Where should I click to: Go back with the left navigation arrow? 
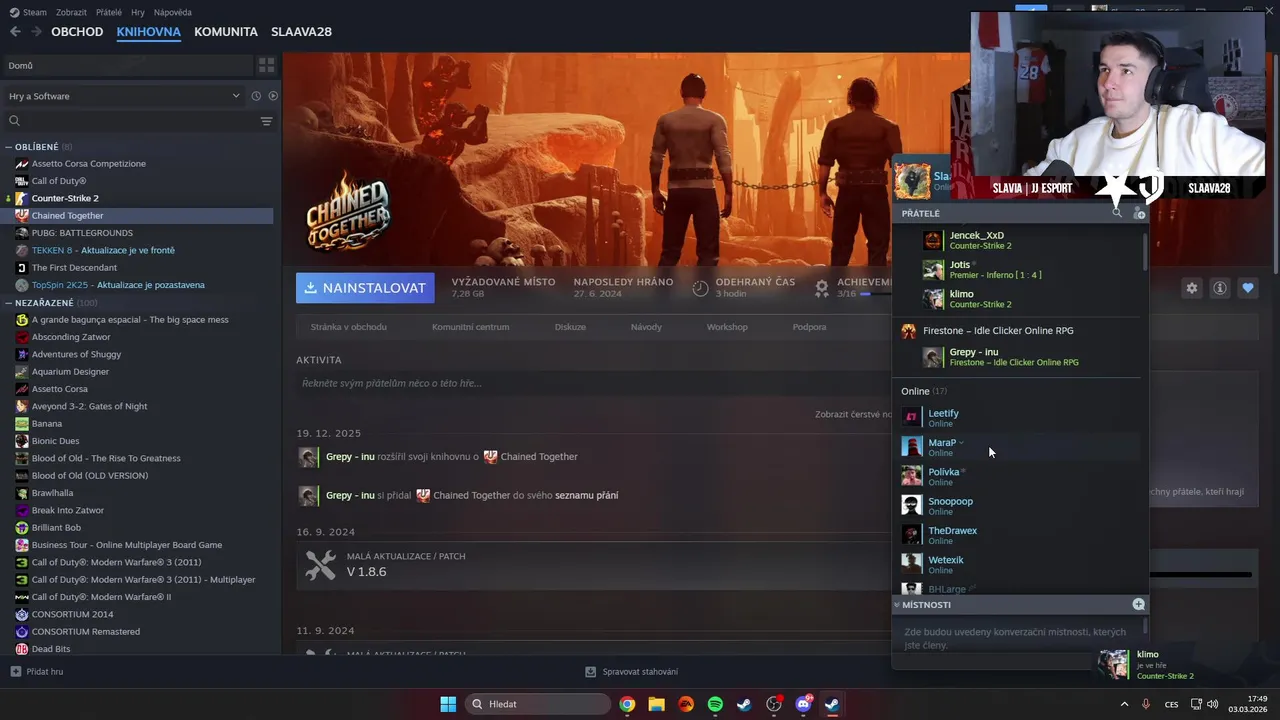pyautogui.click(x=15, y=32)
